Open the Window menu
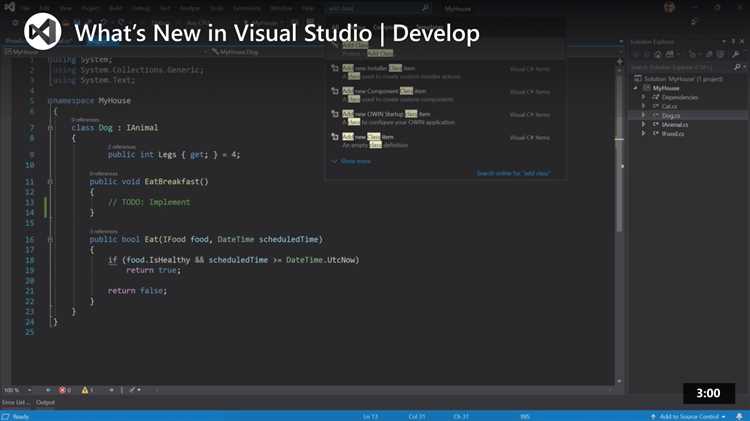 click(281, 8)
